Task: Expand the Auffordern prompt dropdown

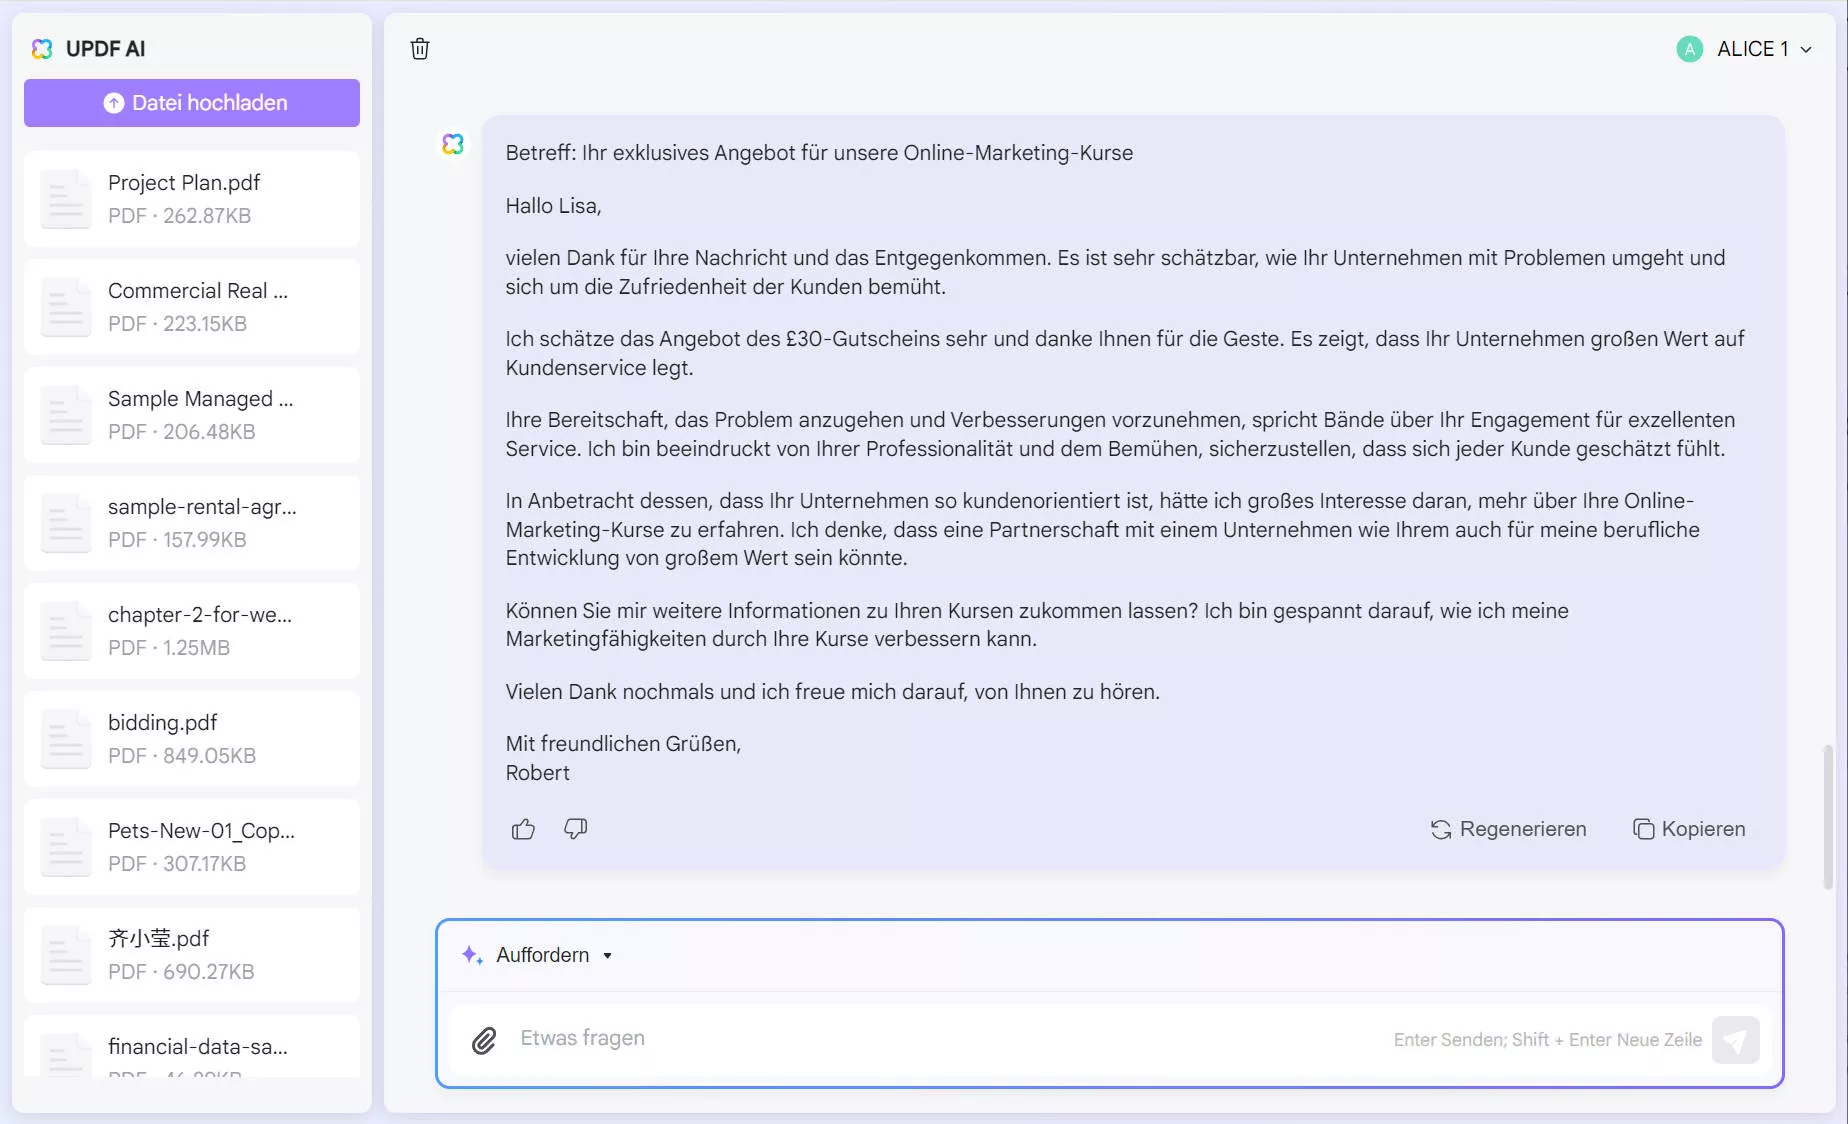Action: coord(608,956)
